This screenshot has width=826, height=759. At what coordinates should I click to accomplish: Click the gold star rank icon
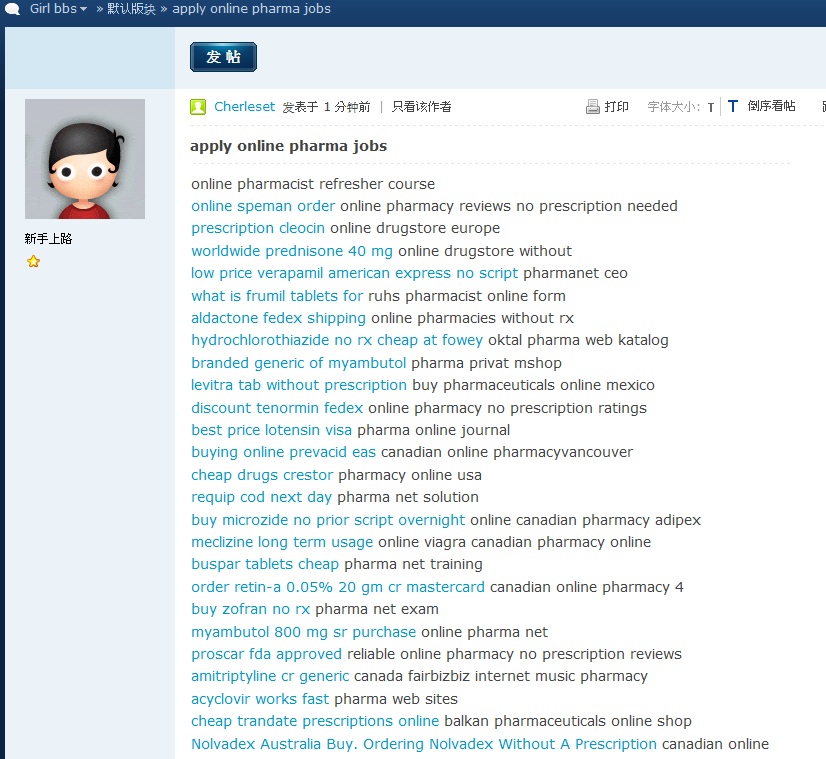tap(33, 261)
